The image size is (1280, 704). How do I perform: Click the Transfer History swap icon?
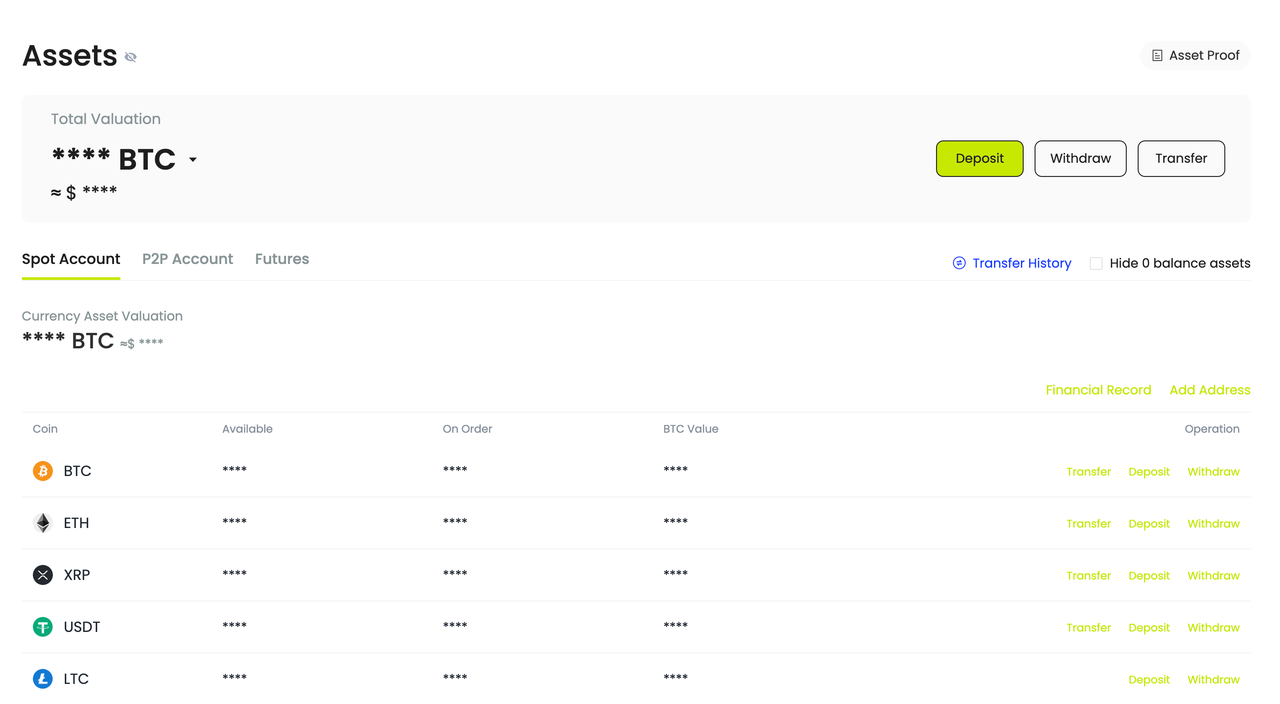pos(959,263)
